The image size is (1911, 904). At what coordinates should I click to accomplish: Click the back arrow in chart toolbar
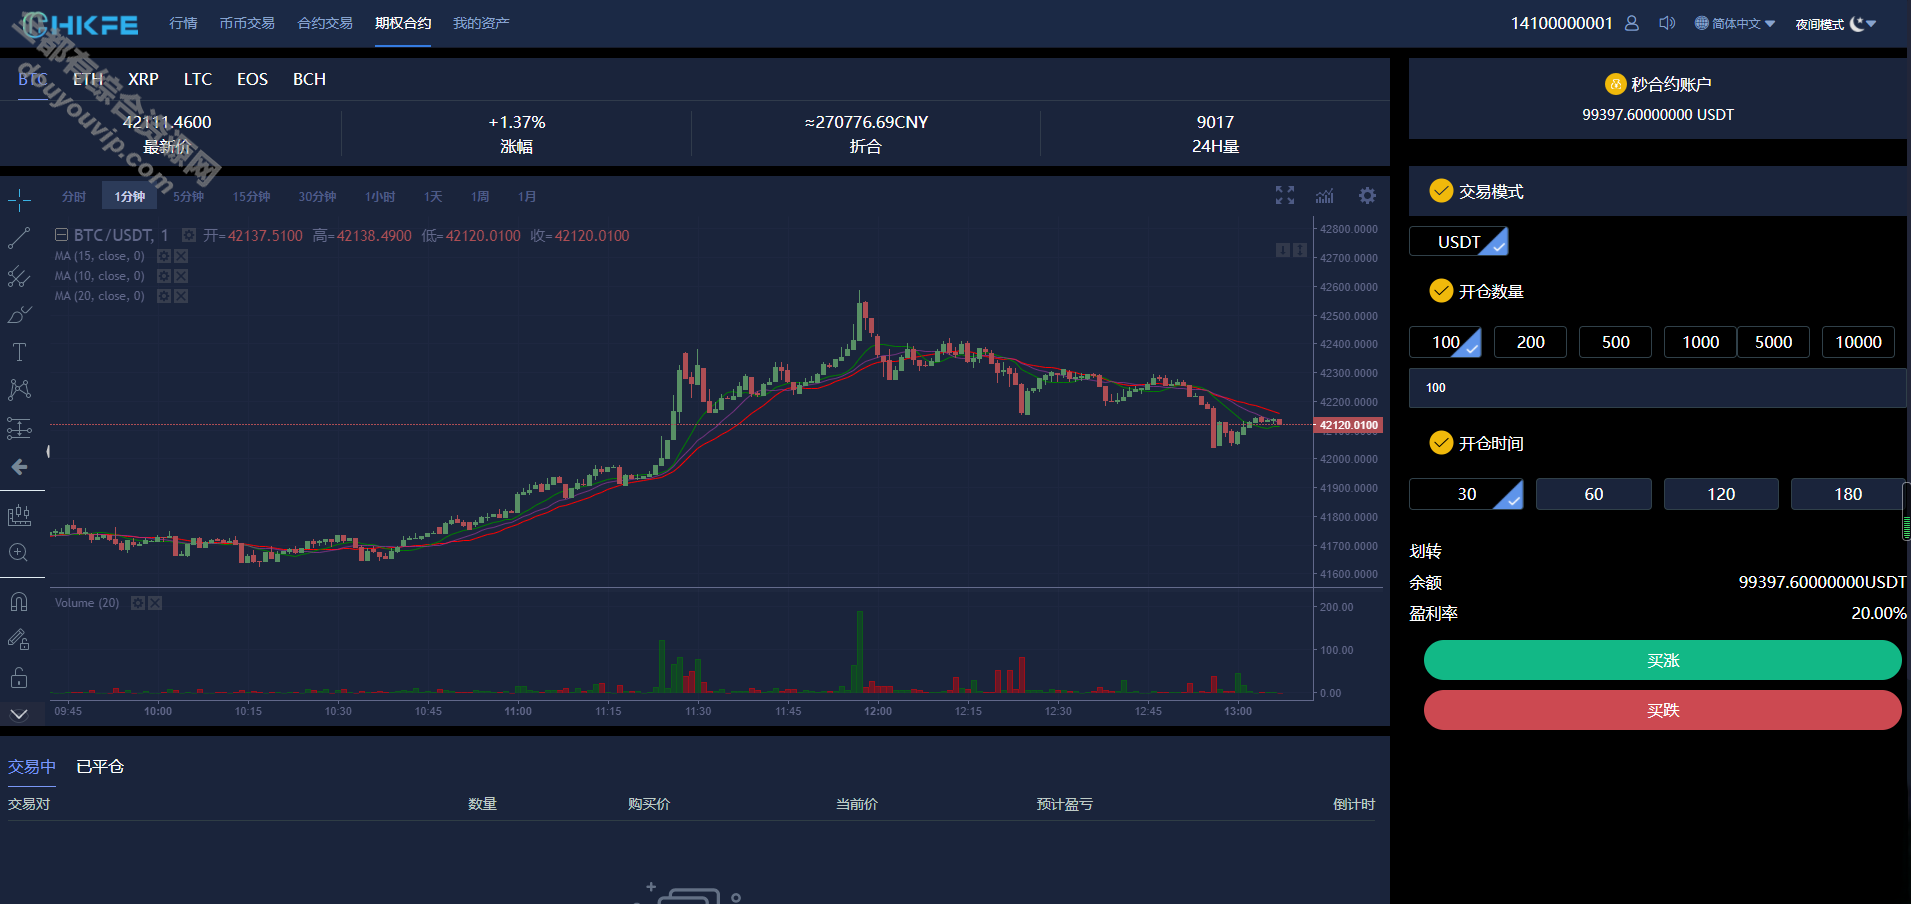coord(19,467)
